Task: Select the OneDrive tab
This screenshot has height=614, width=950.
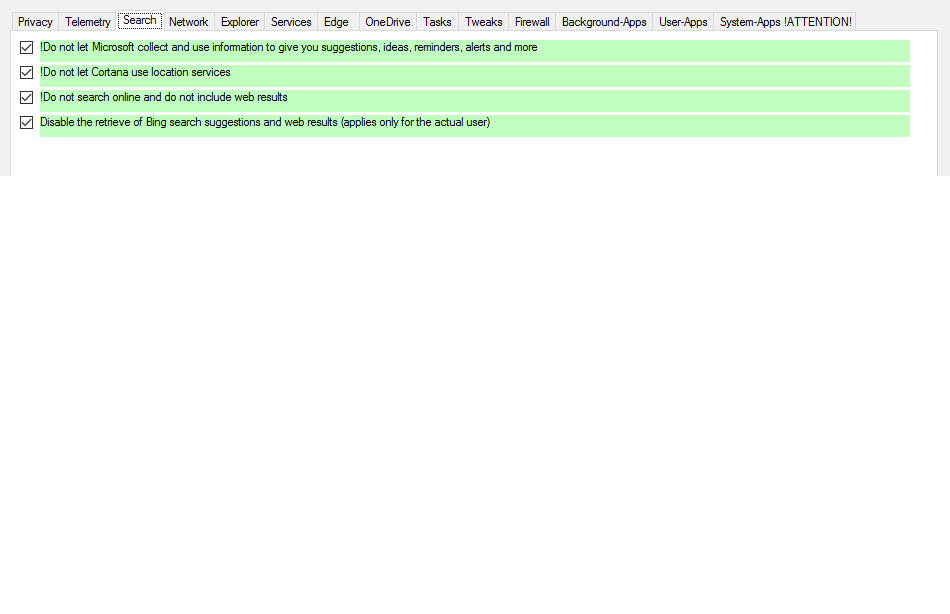Action: 388,22
